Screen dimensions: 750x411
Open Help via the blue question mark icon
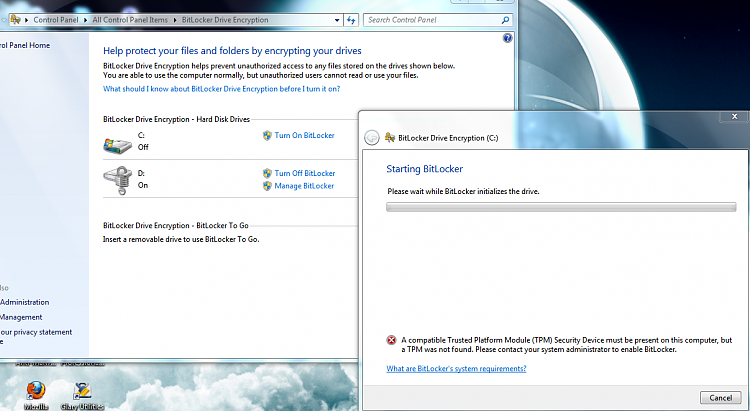click(x=507, y=38)
